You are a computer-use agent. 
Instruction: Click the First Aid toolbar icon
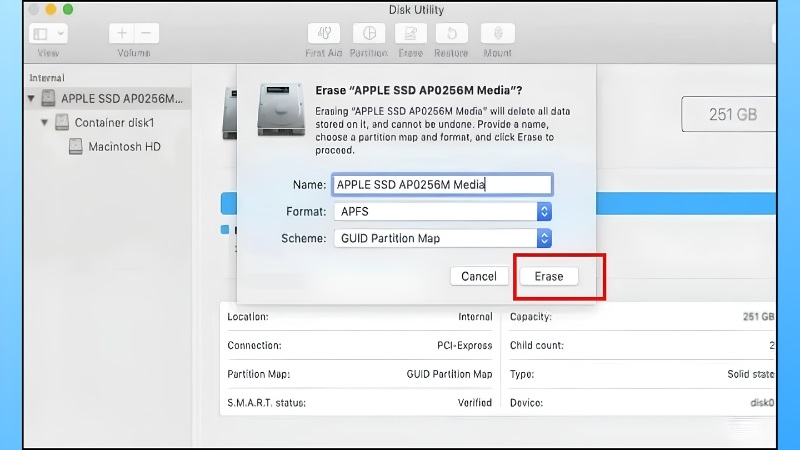[323, 34]
